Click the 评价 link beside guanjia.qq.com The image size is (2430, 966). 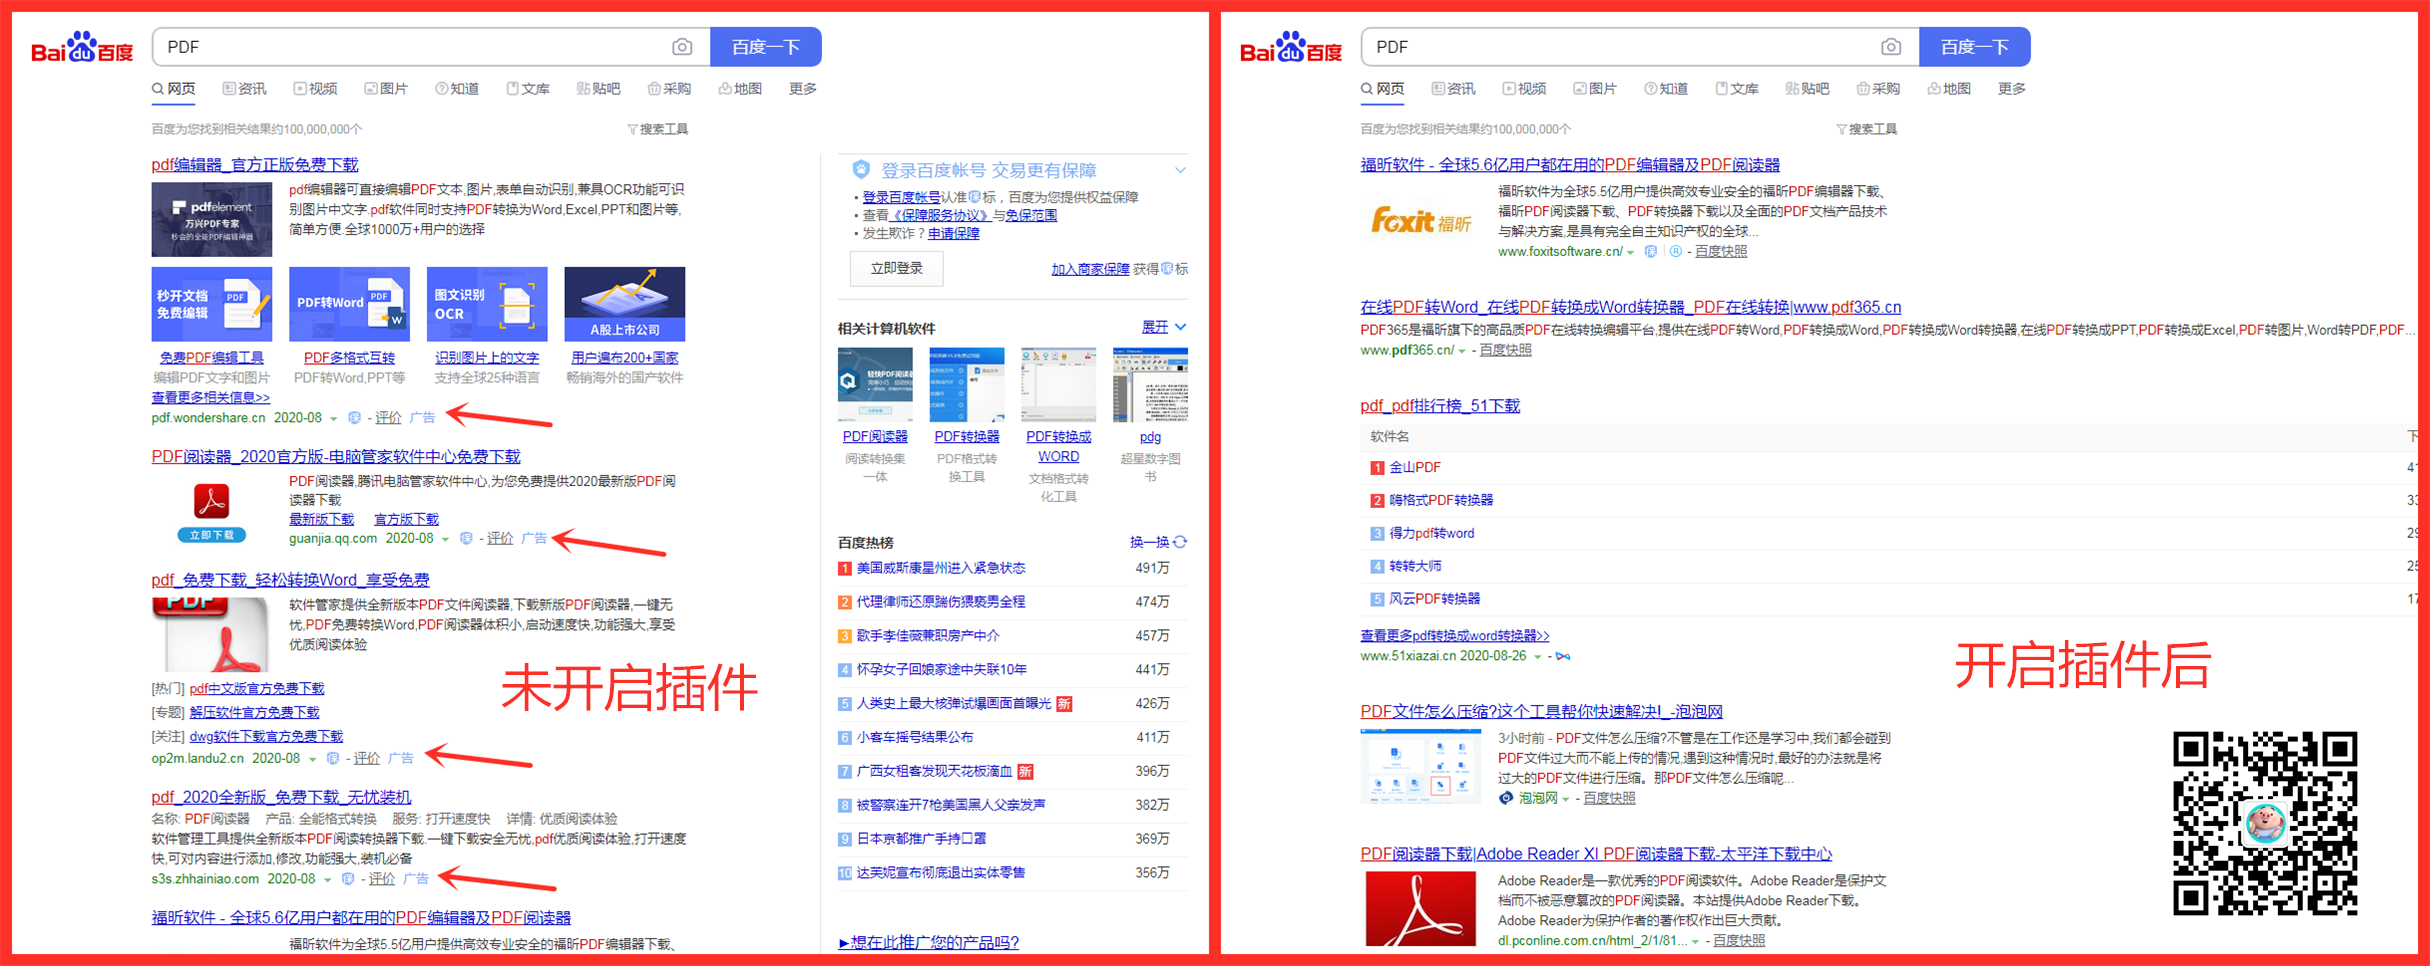[500, 539]
